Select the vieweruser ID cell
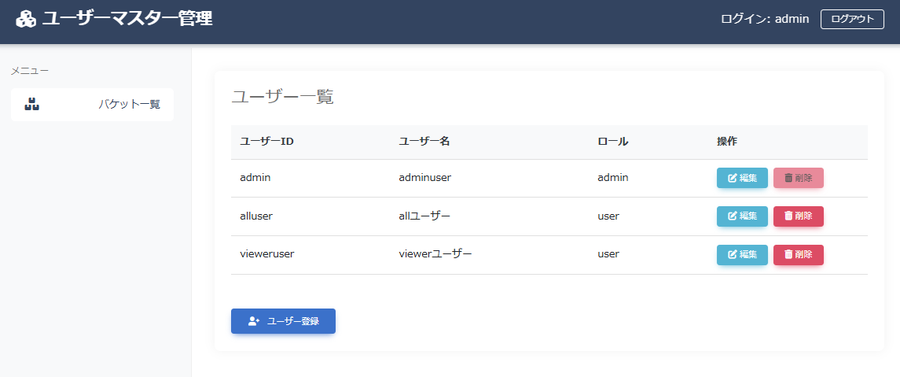This screenshot has height=377, width=900. point(267,254)
